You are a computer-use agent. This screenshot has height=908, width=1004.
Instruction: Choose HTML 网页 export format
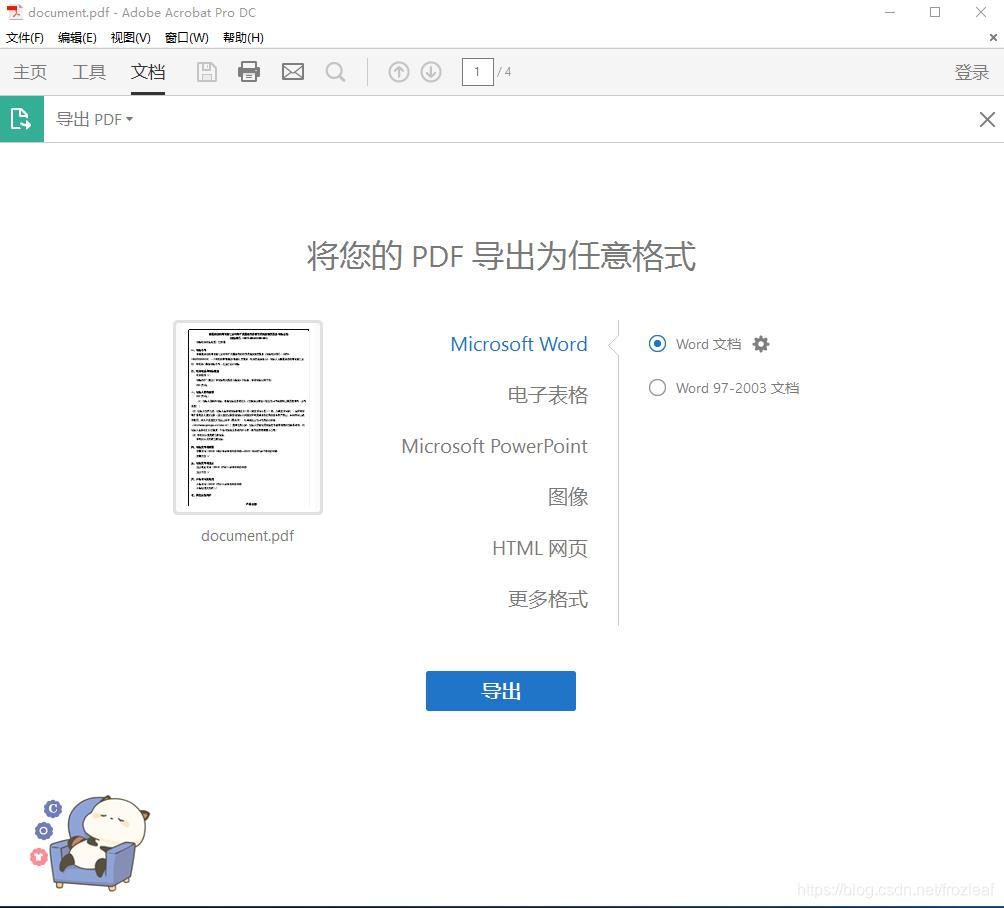pos(540,548)
